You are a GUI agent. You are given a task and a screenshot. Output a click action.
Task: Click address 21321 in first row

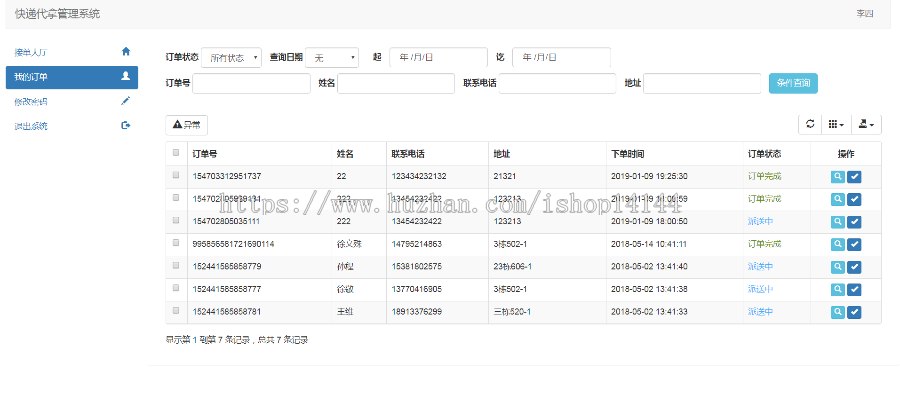[x=504, y=176]
